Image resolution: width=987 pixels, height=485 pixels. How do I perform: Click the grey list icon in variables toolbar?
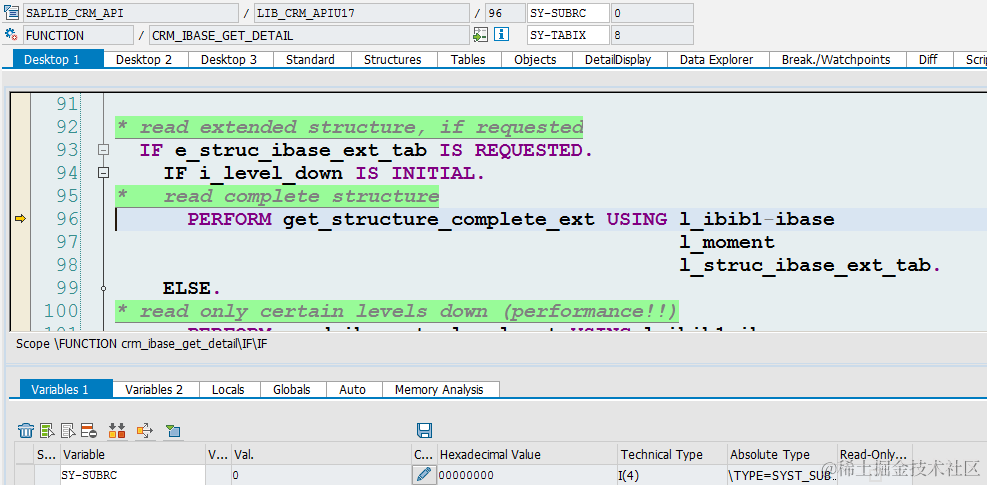tap(68, 431)
